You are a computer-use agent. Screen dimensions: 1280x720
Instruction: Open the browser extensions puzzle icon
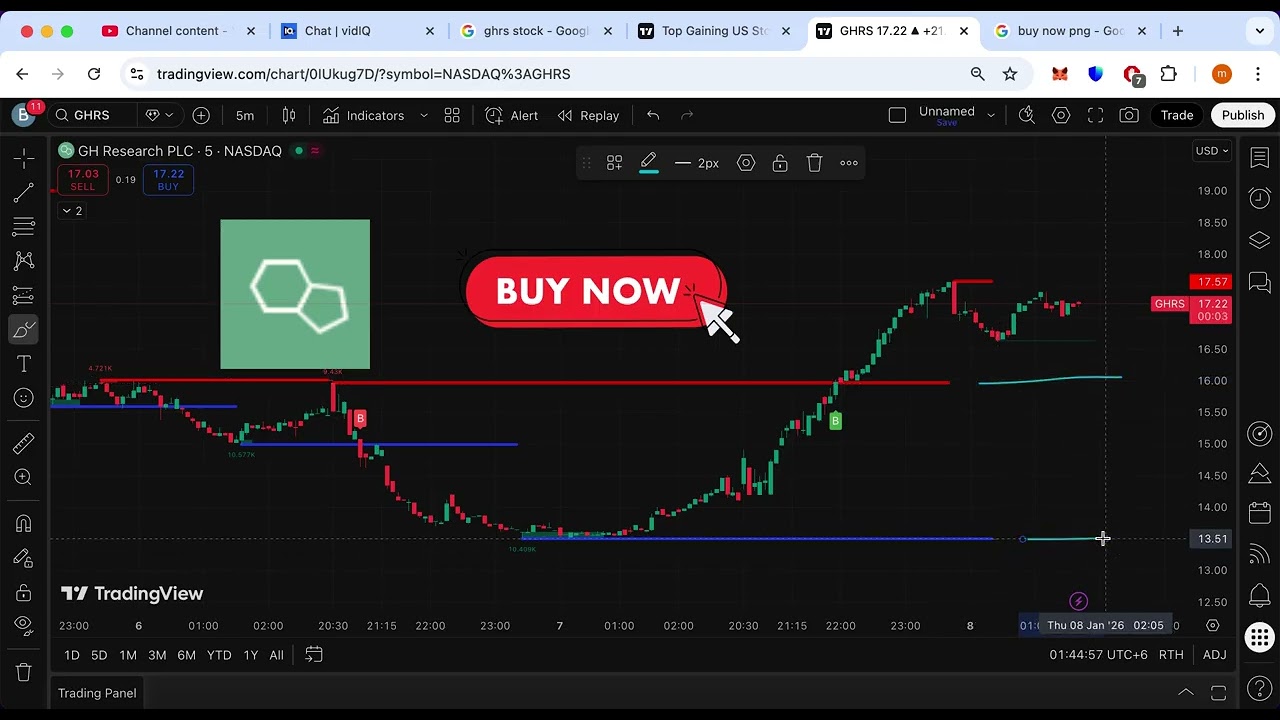[1168, 74]
